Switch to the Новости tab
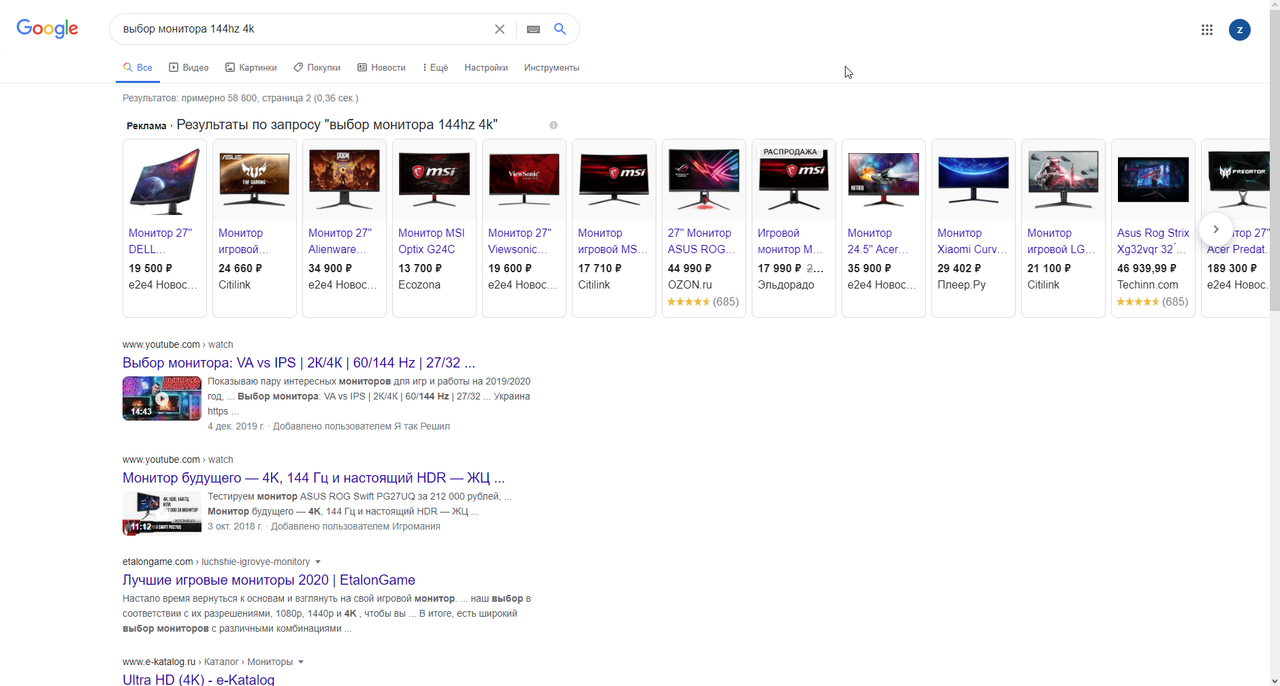1280x686 pixels. point(381,68)
